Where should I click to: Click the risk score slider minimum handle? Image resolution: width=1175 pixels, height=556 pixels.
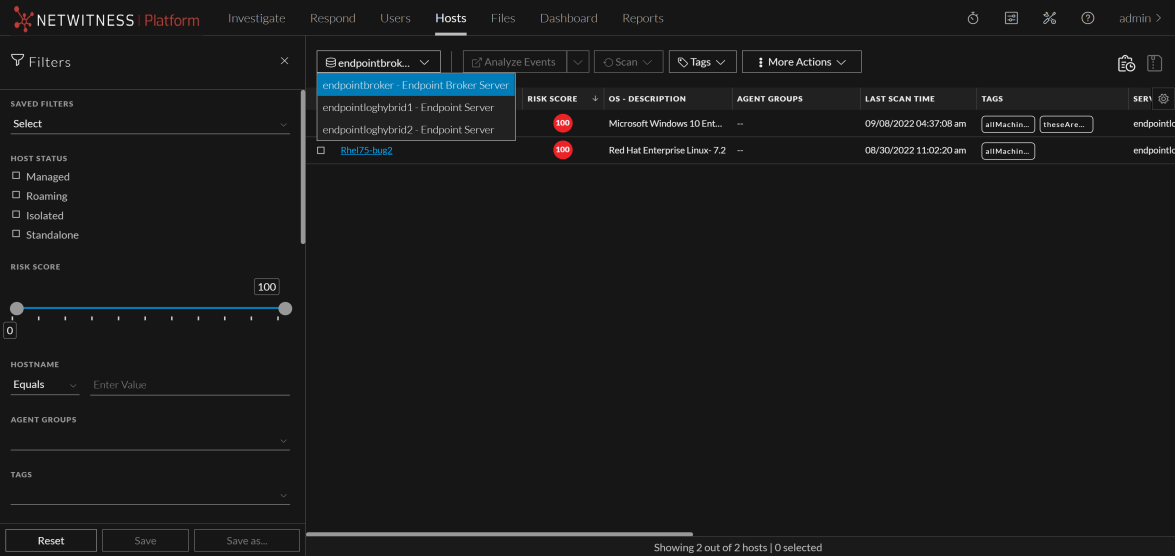(16, 309)
